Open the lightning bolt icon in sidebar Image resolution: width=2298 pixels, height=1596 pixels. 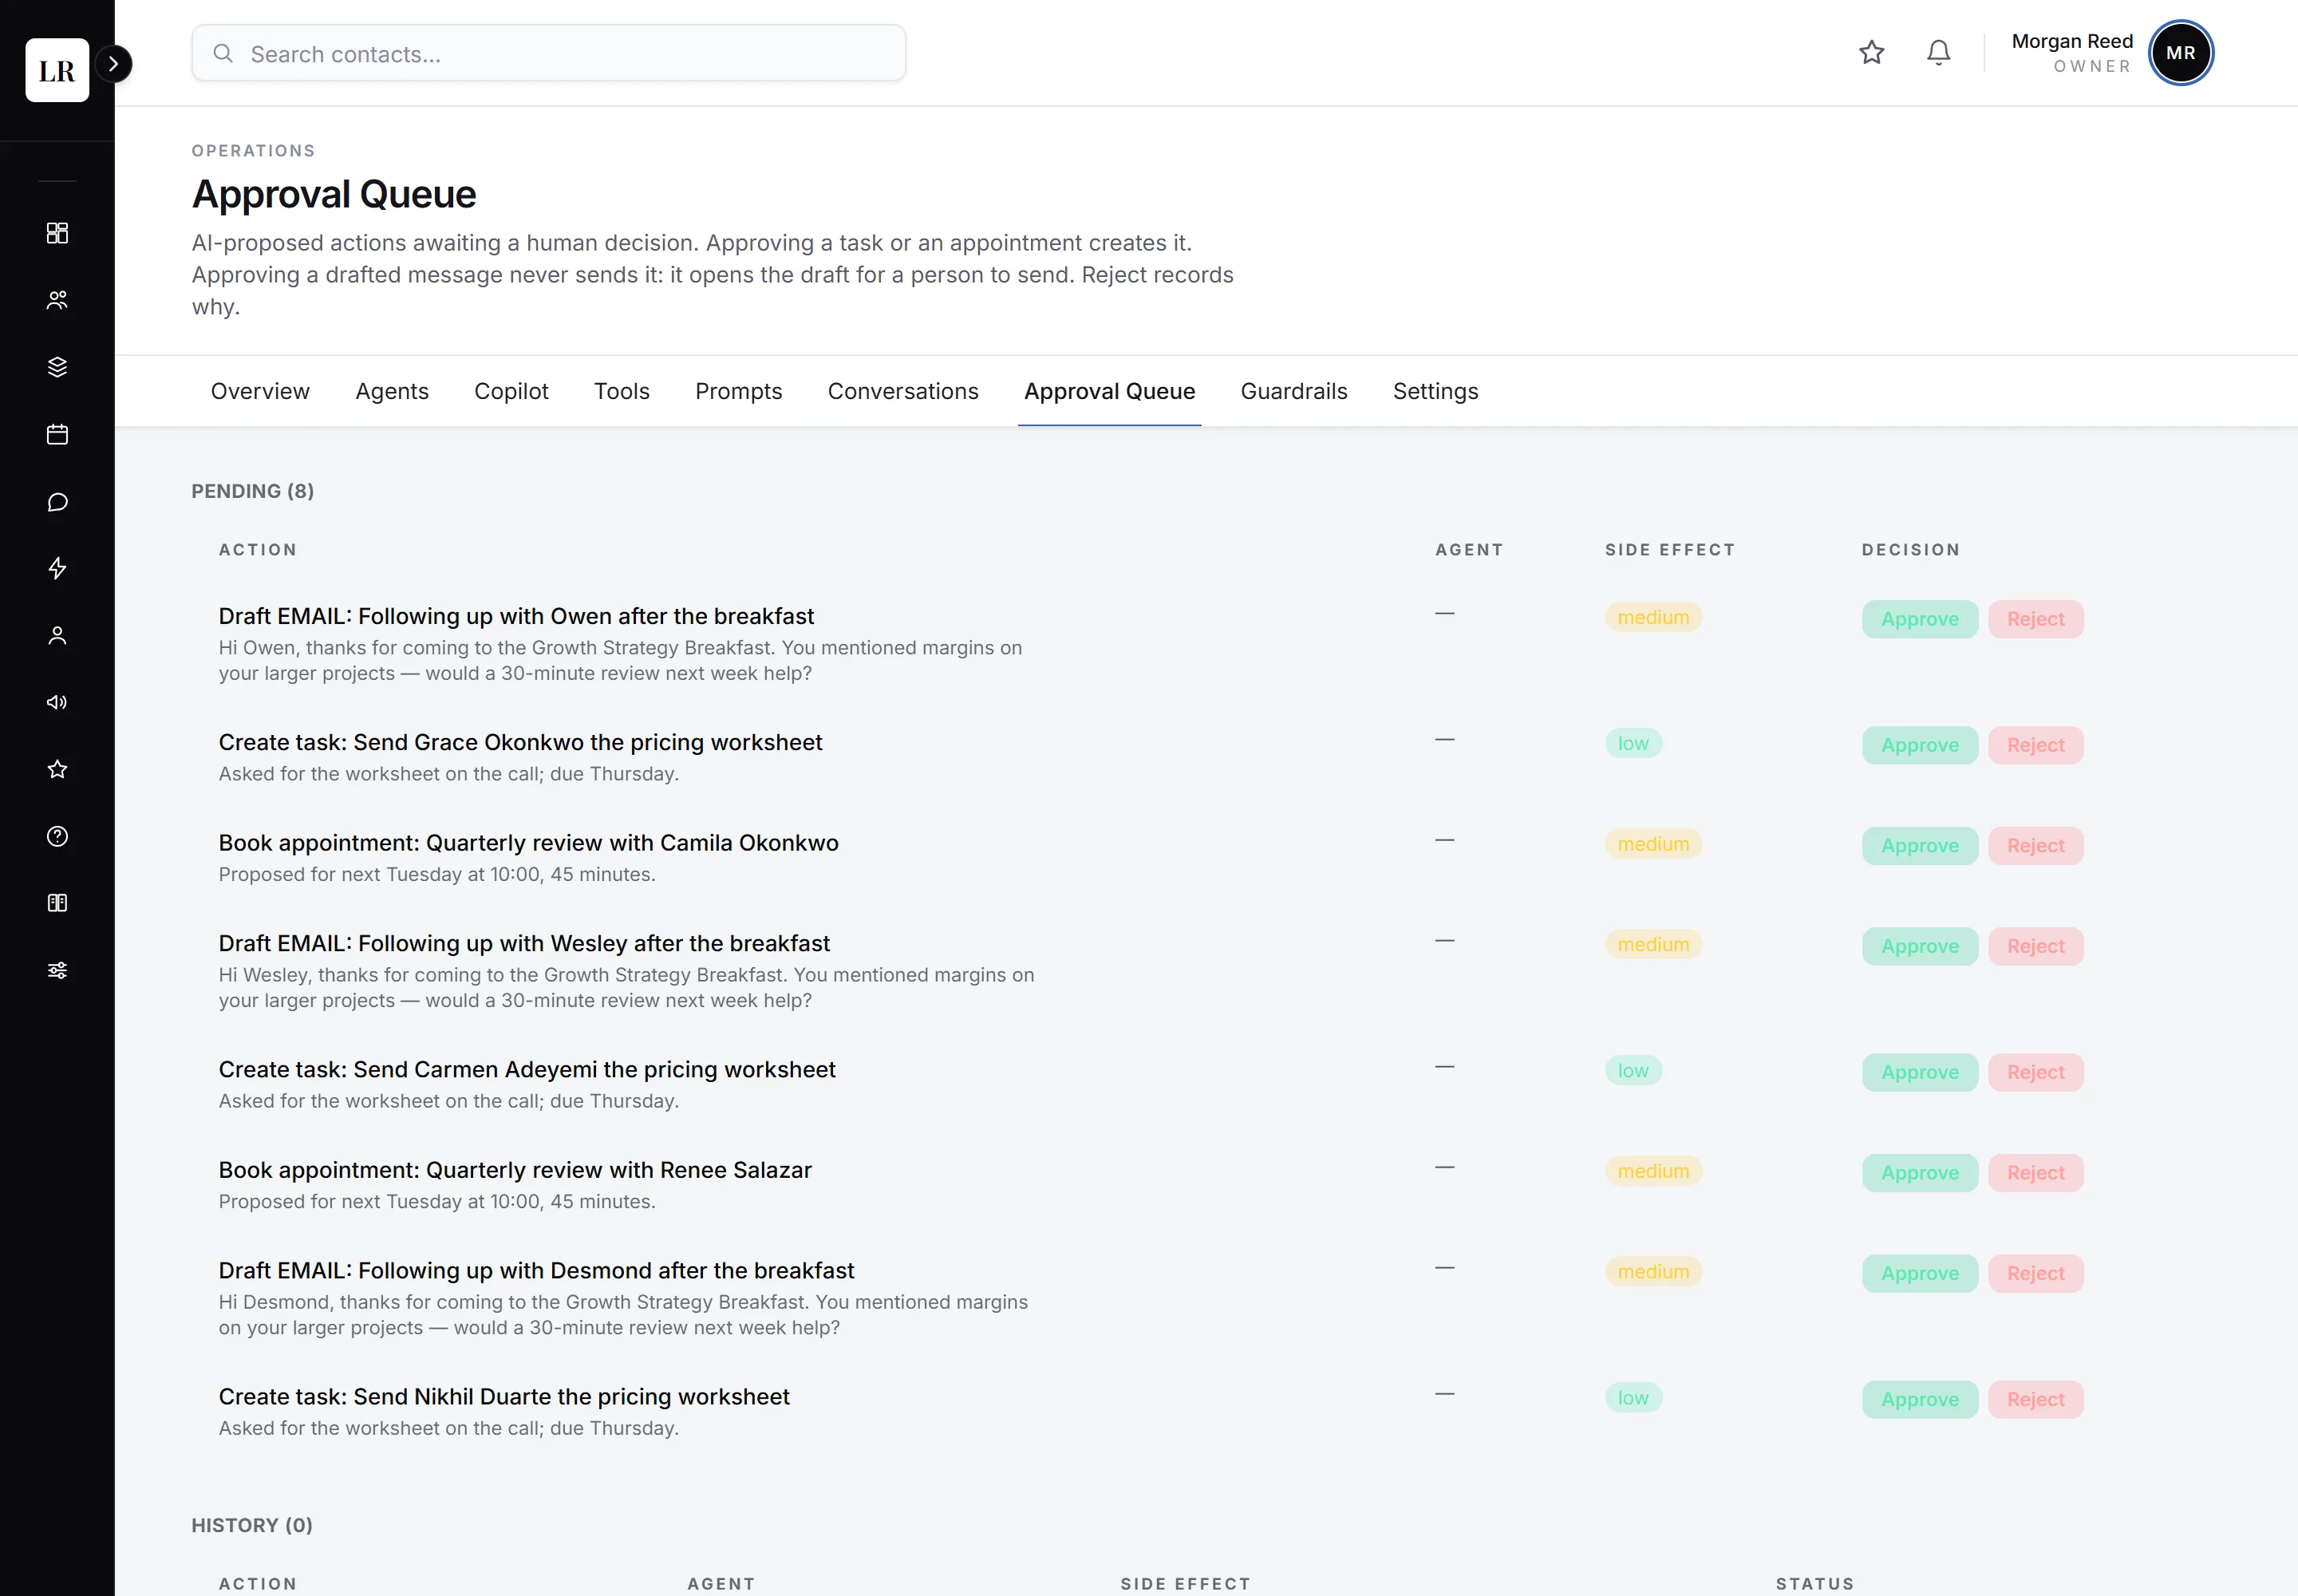point(57,568)
